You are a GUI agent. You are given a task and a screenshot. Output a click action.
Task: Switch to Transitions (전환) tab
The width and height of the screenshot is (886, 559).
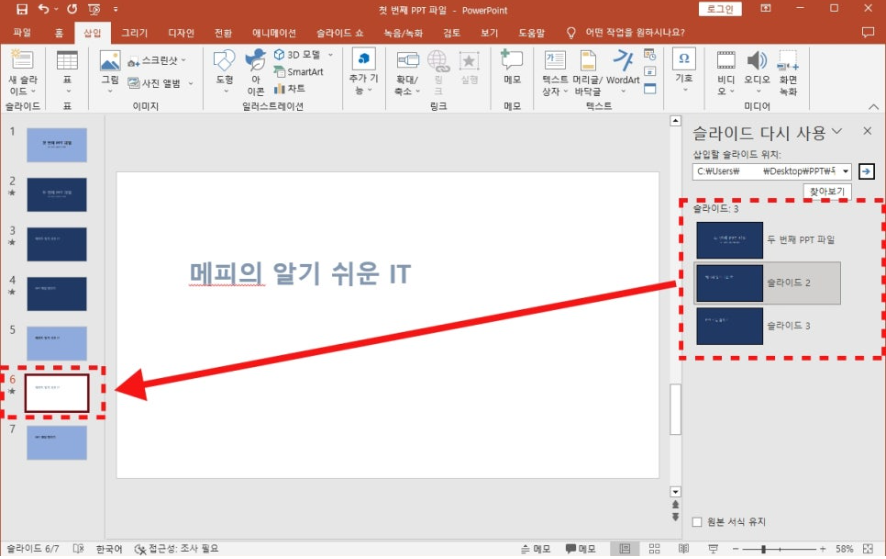point(223,32)
